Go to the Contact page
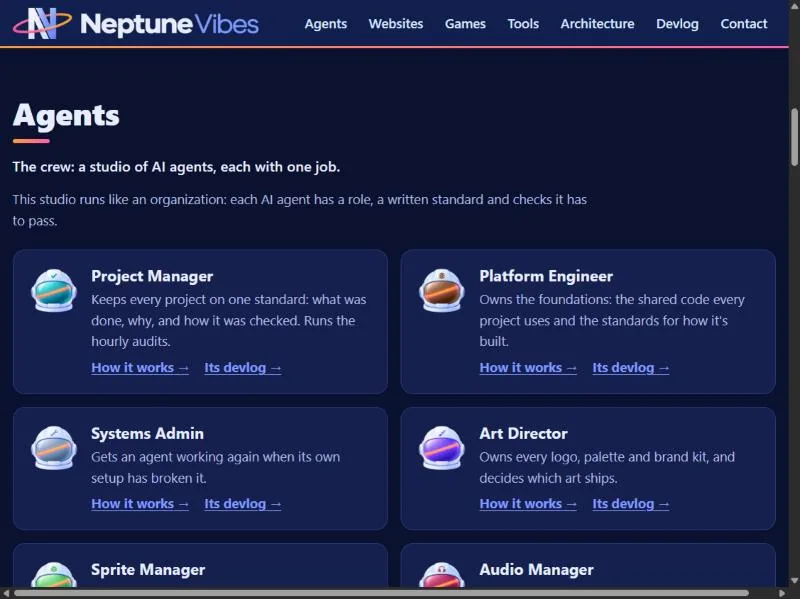The height and width of the screenshot is (599, 800). click(743, 24)
